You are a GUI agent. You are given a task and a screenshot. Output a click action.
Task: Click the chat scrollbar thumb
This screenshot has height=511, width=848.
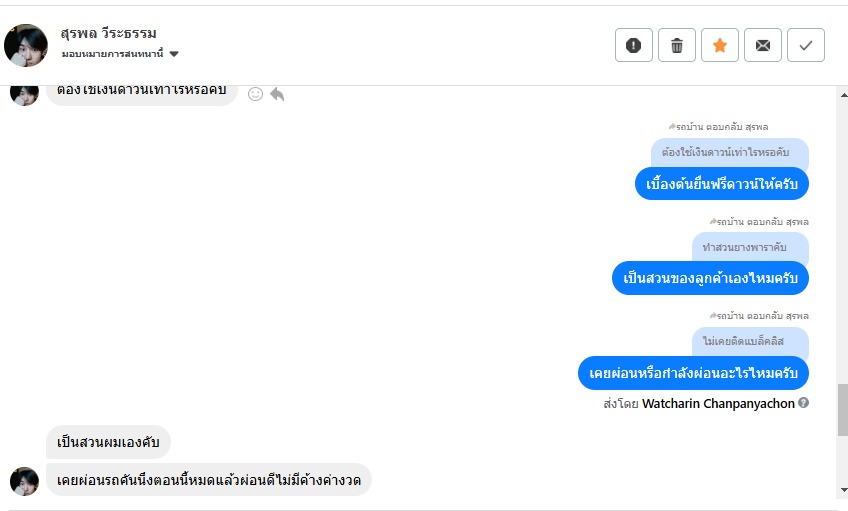pos(842,410)
